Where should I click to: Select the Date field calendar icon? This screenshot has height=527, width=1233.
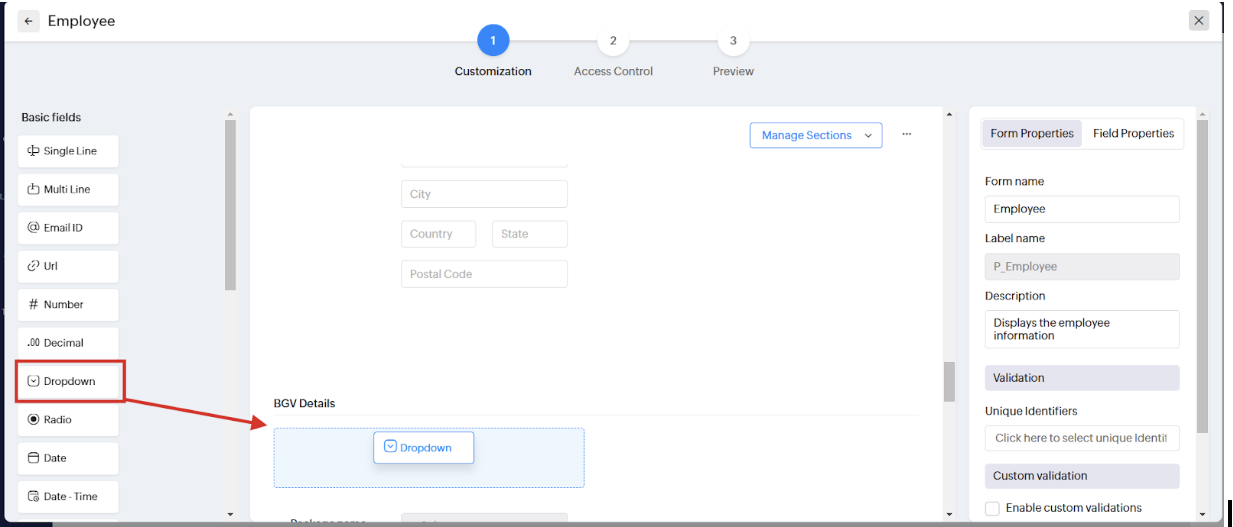(33, 458)
